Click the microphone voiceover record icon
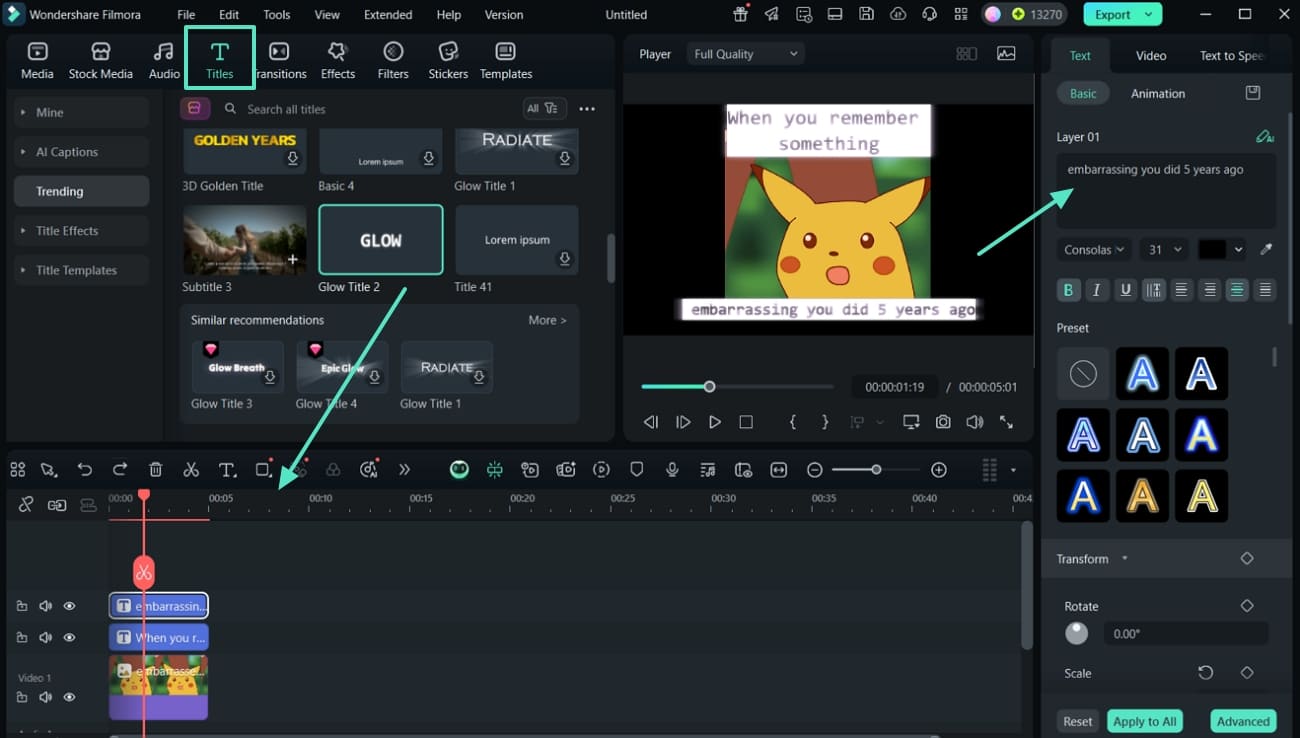This screenshot has height=738, width=1300. click(672, 470)
